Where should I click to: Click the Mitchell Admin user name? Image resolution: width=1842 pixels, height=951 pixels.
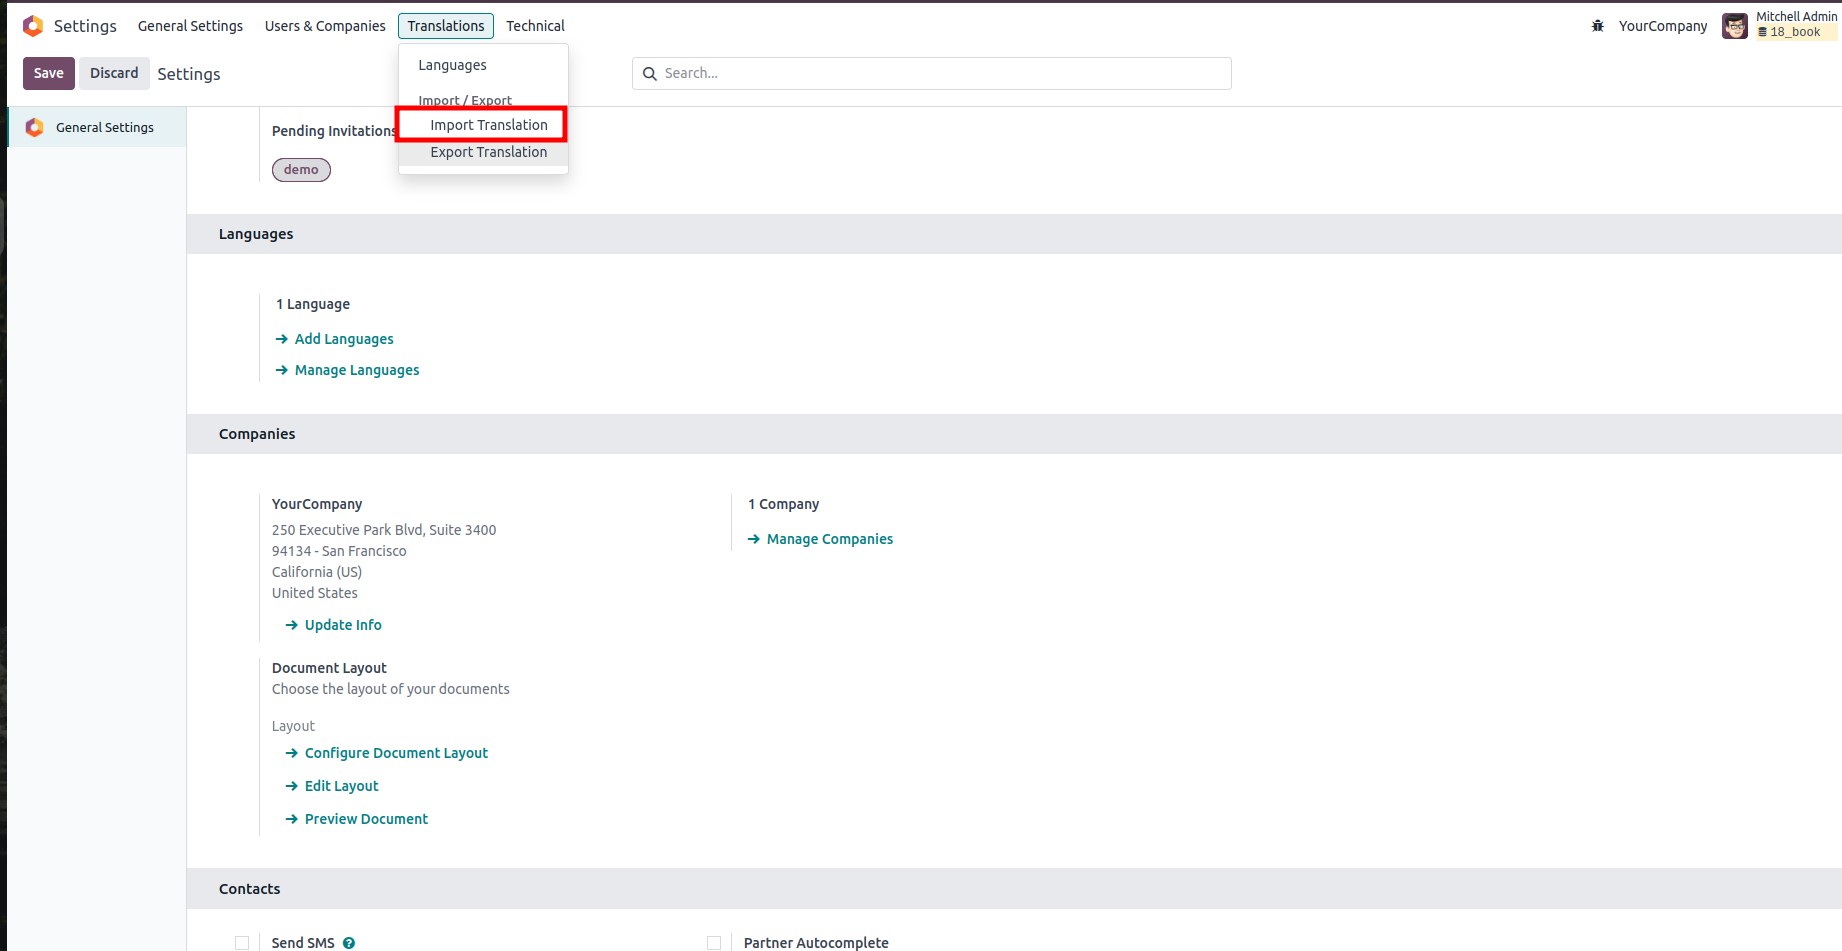pos(1797,17)
